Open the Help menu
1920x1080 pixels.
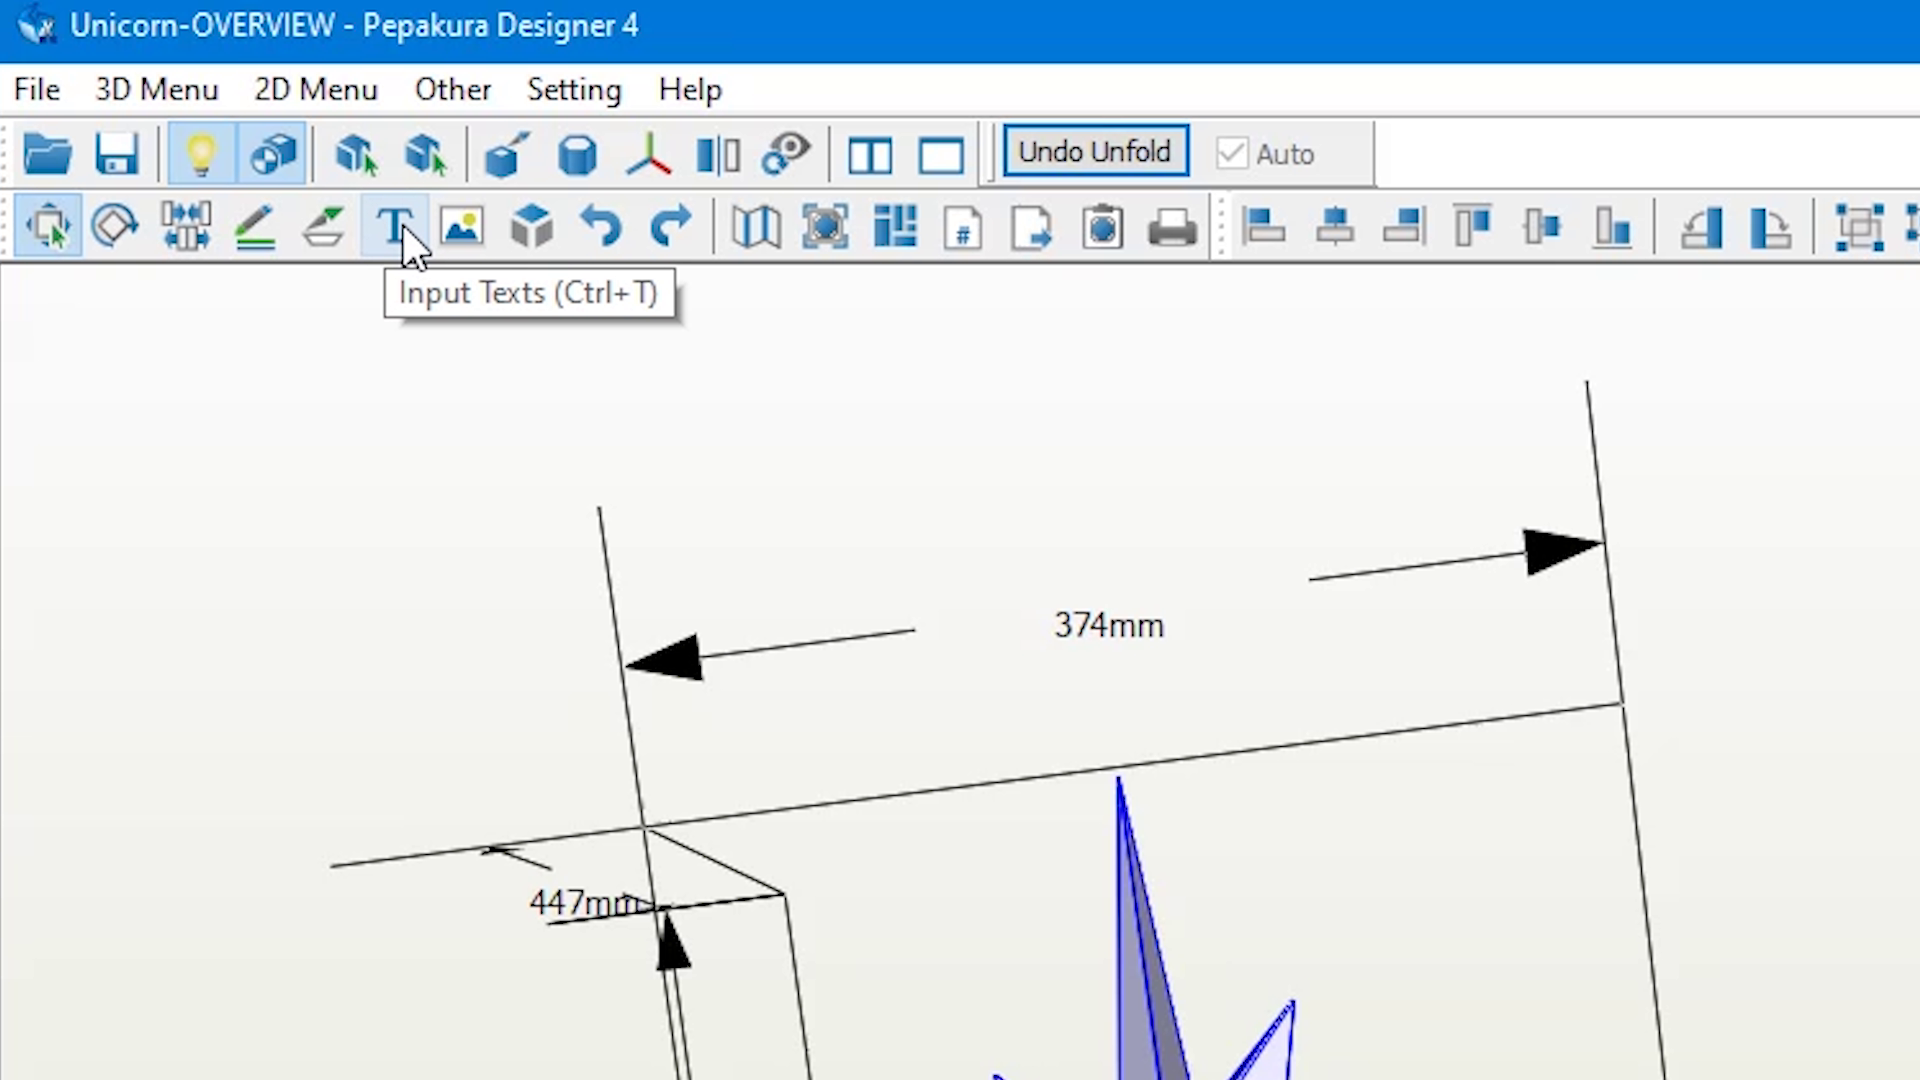tap(690, 90)
